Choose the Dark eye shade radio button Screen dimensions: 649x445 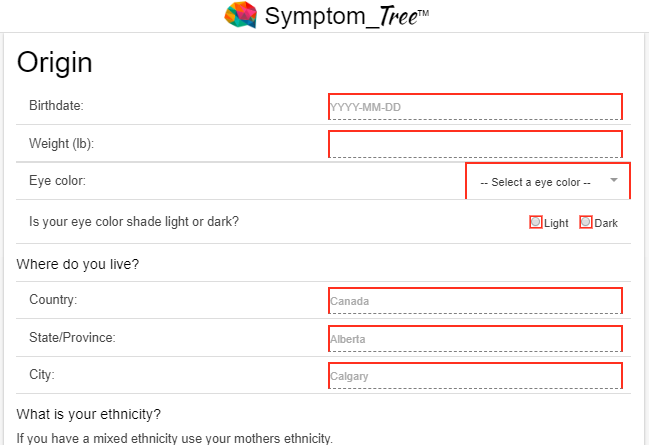586,222
